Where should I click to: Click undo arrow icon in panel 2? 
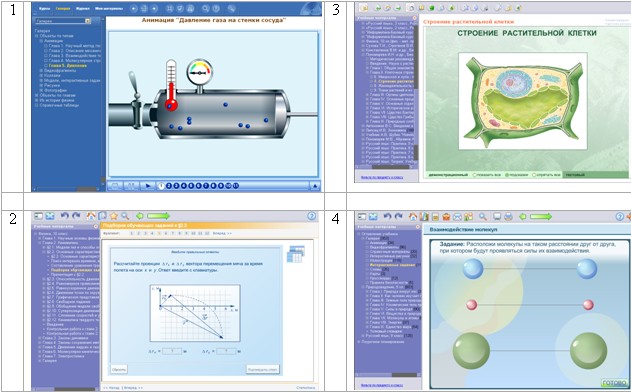click(64, 216)
